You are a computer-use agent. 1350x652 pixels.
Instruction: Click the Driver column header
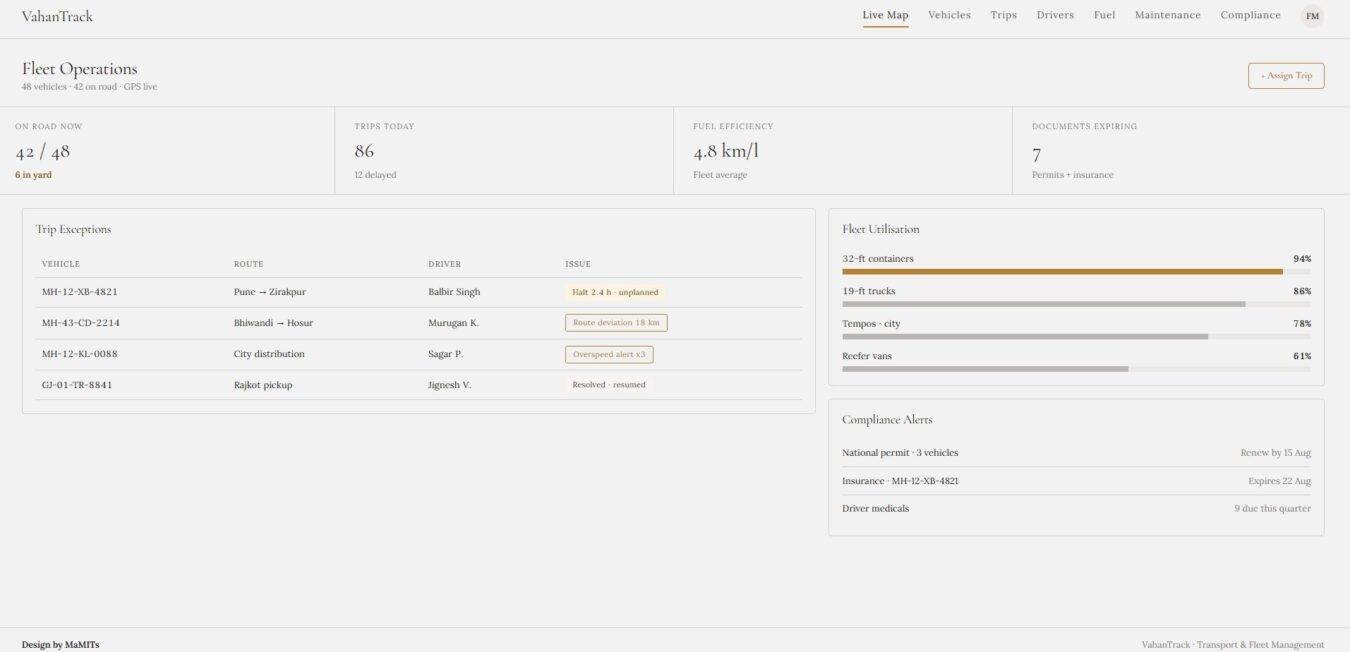[444, 264]
